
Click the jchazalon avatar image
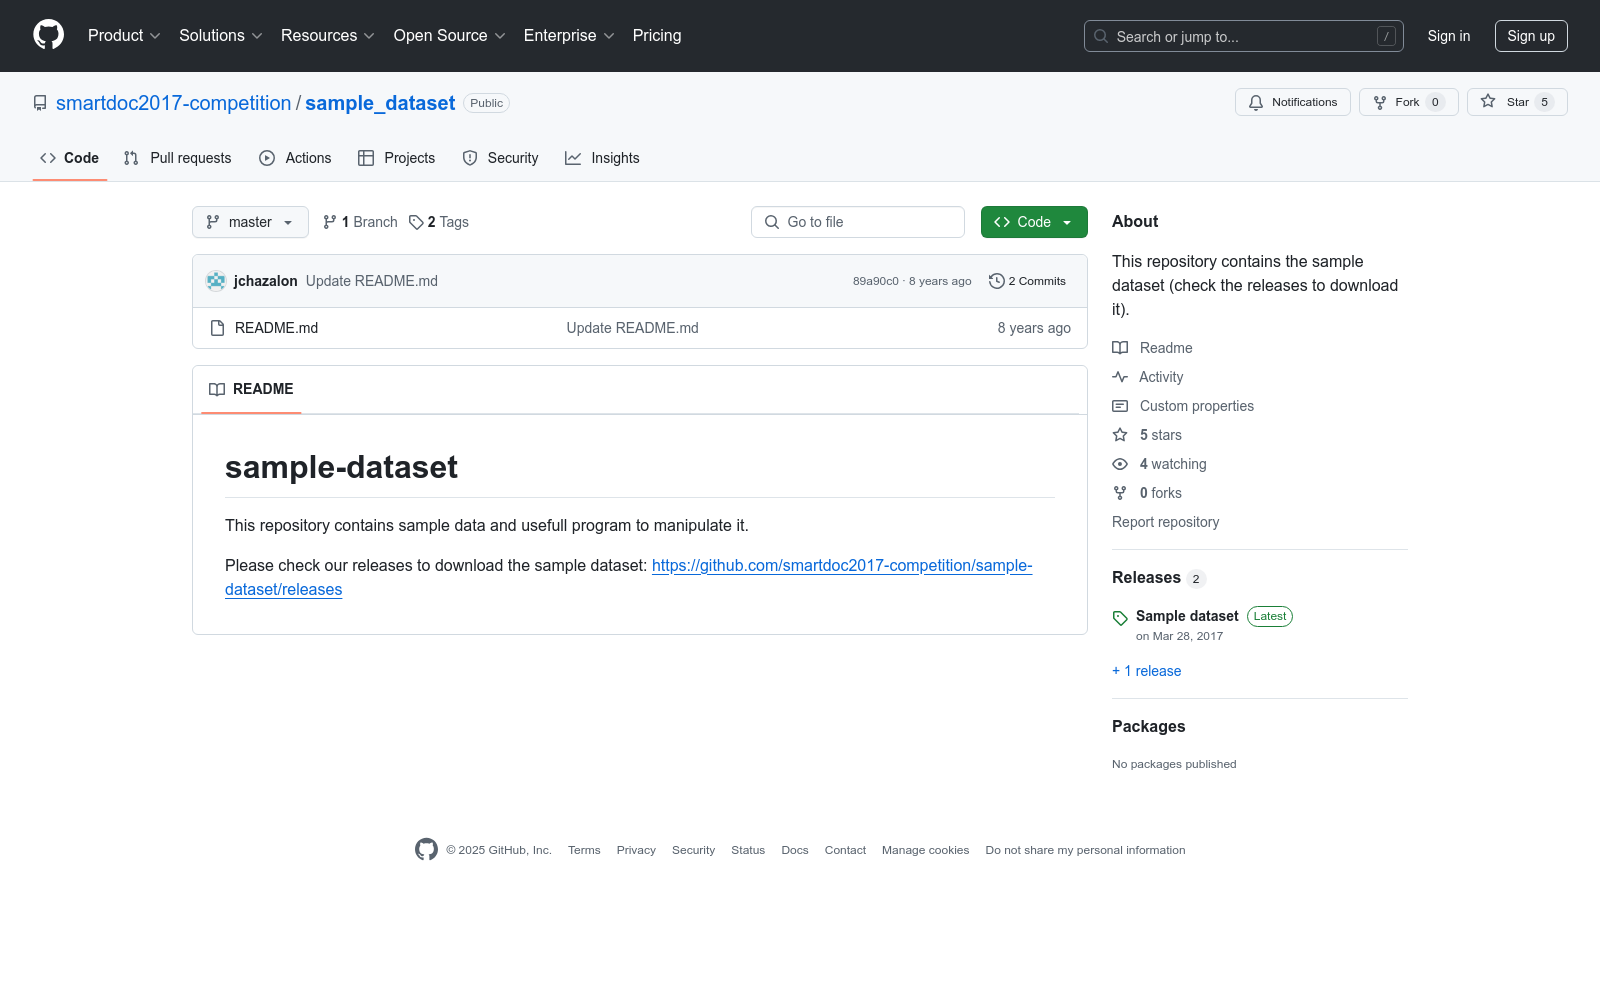pos(216,281)
